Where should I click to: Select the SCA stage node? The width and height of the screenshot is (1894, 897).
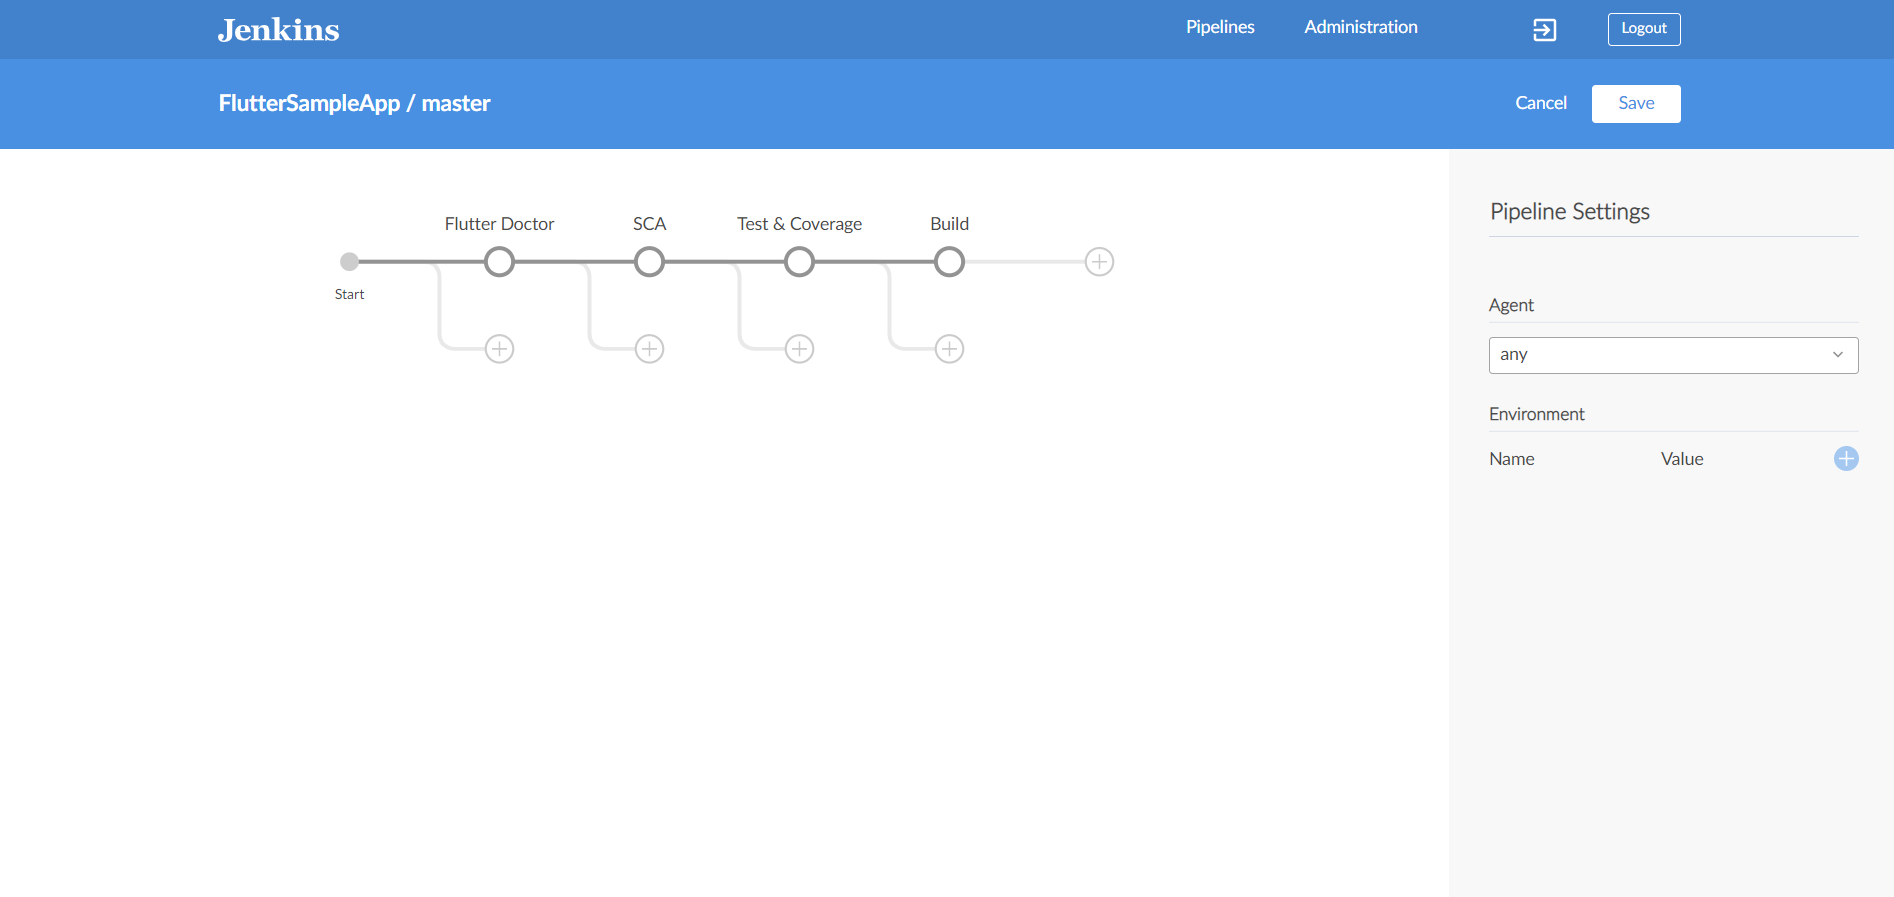[649, 262]
